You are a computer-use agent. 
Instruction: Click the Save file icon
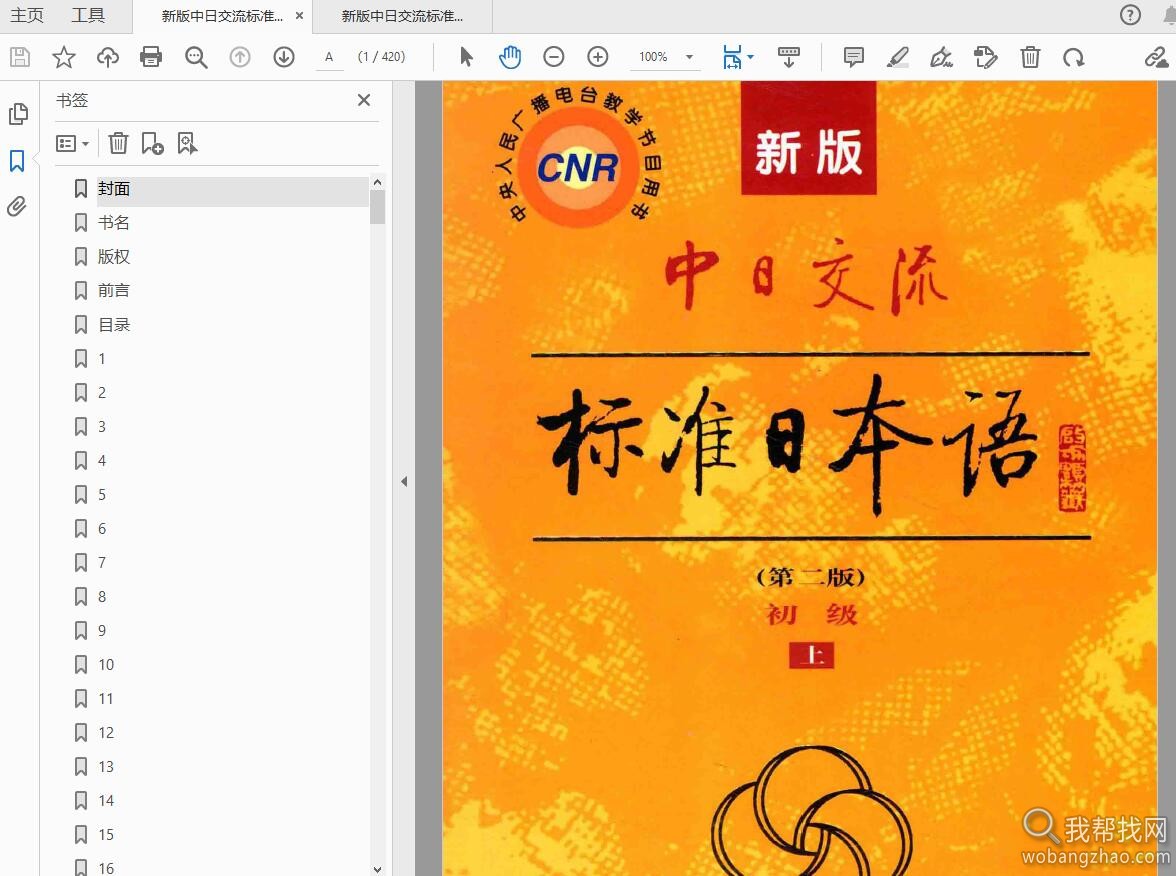tap(20, 57)
